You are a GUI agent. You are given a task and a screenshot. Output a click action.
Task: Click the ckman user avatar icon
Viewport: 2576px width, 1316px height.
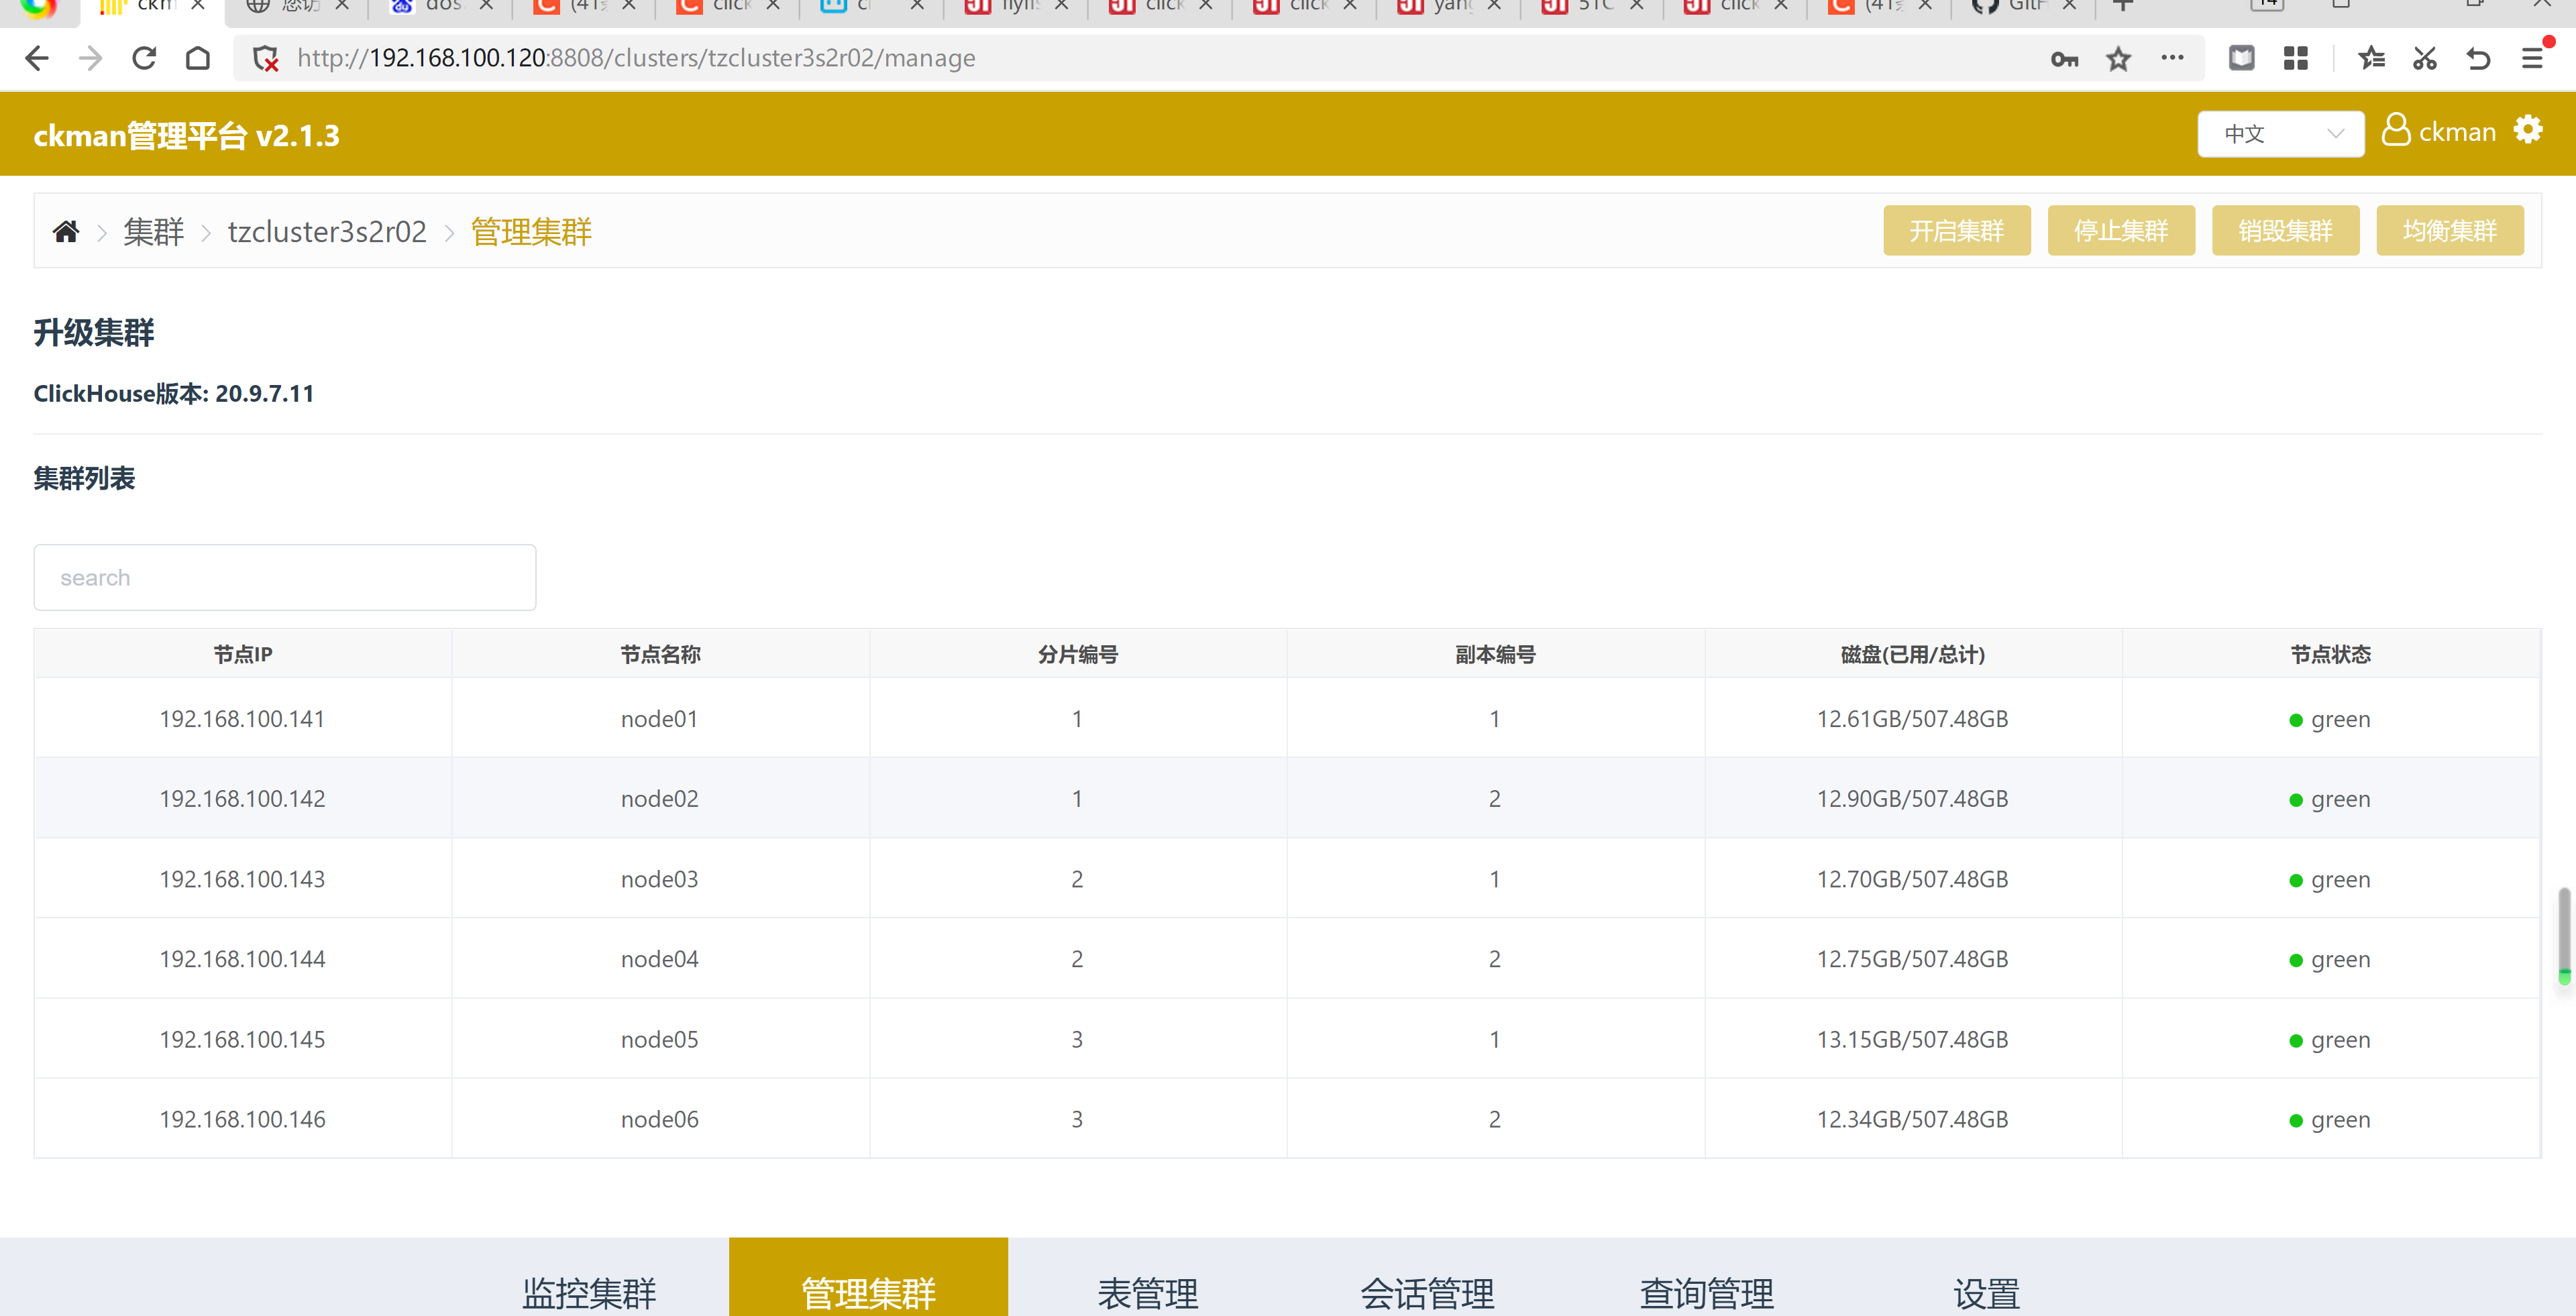2396,130
